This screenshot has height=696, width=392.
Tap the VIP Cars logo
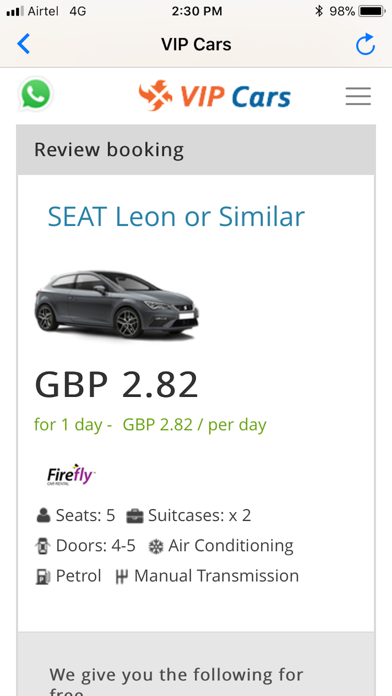point(214,95)
